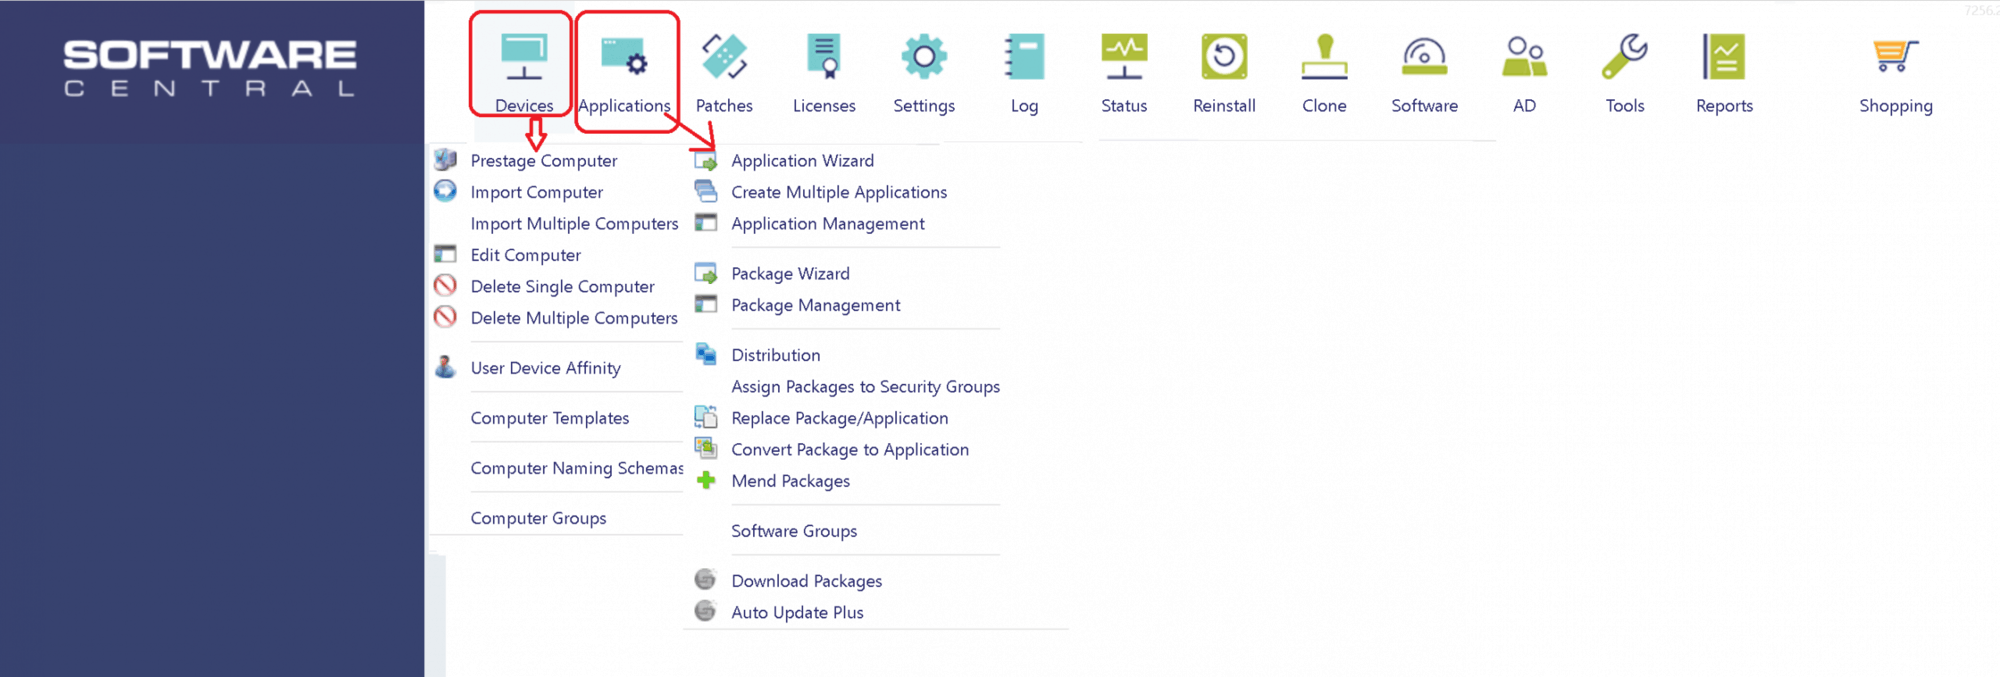
Task: Click the Edit Computer window icon
Action: point(446,254)
